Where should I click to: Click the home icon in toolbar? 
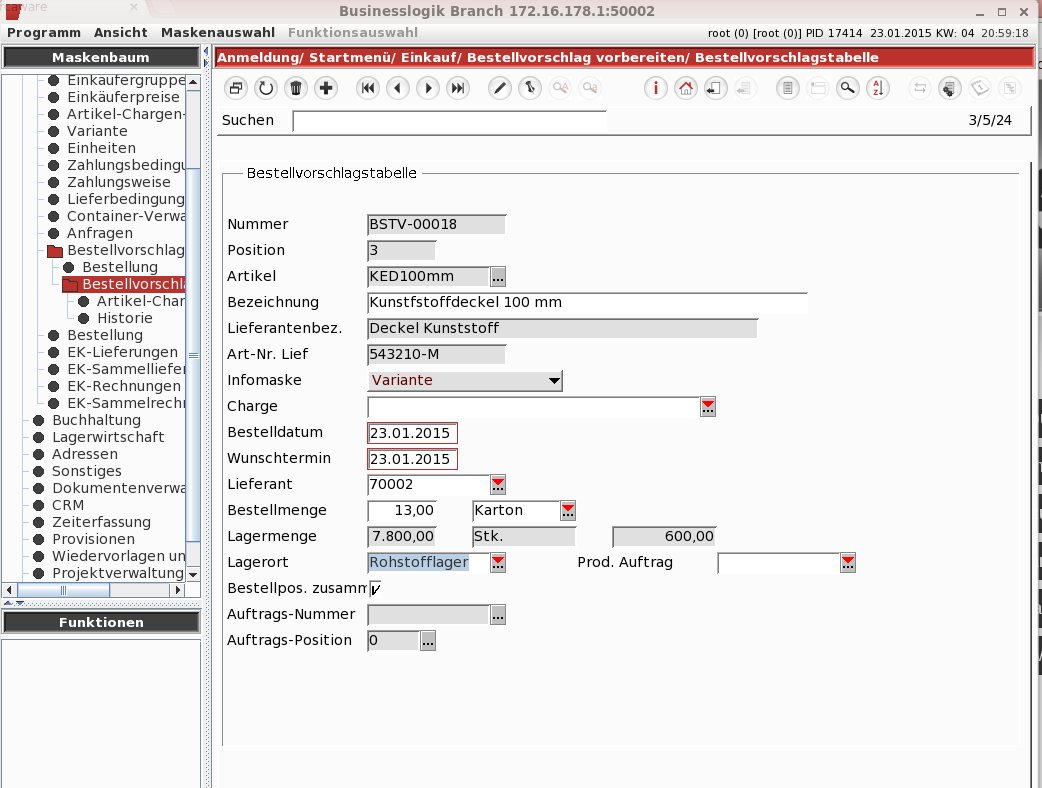point(685,88)
